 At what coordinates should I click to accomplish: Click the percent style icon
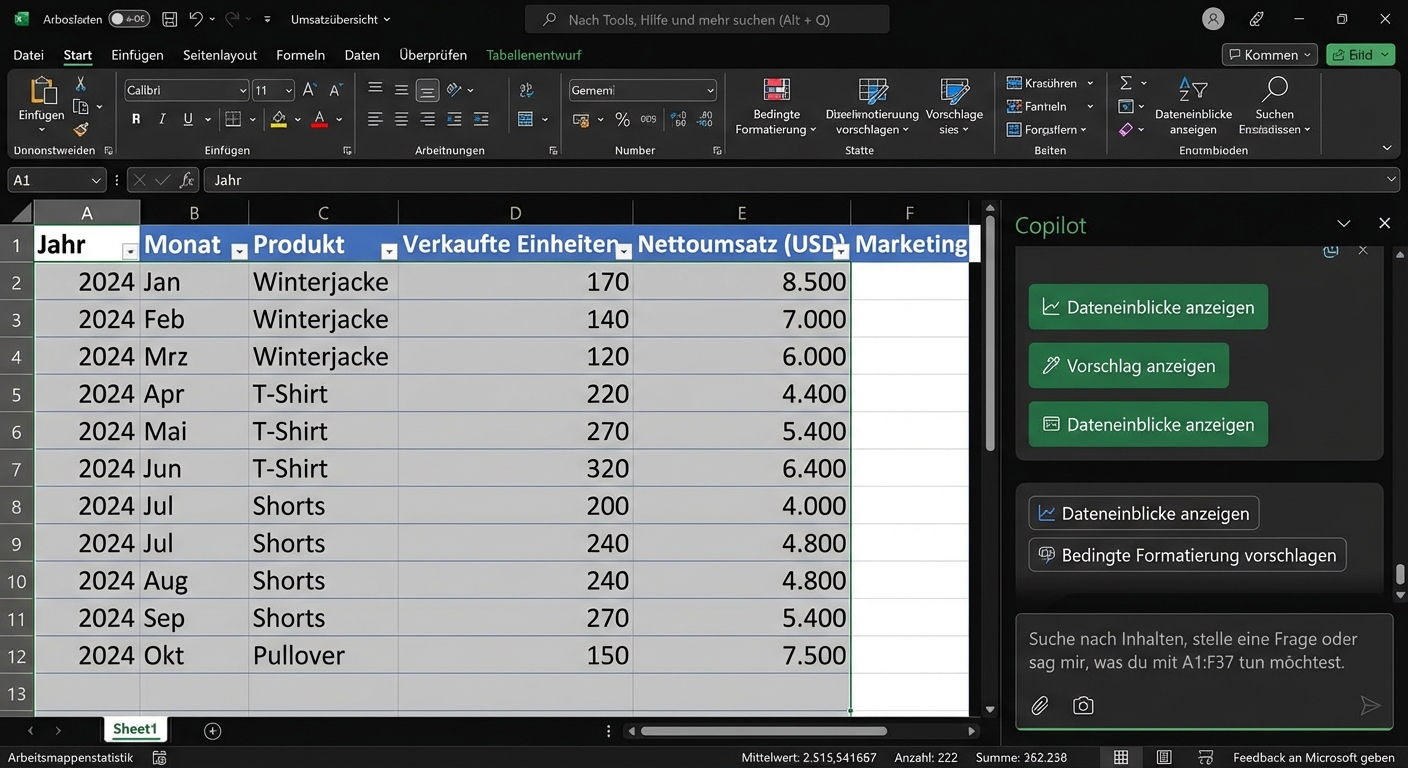pyautogui.click(x=622, y=120)
